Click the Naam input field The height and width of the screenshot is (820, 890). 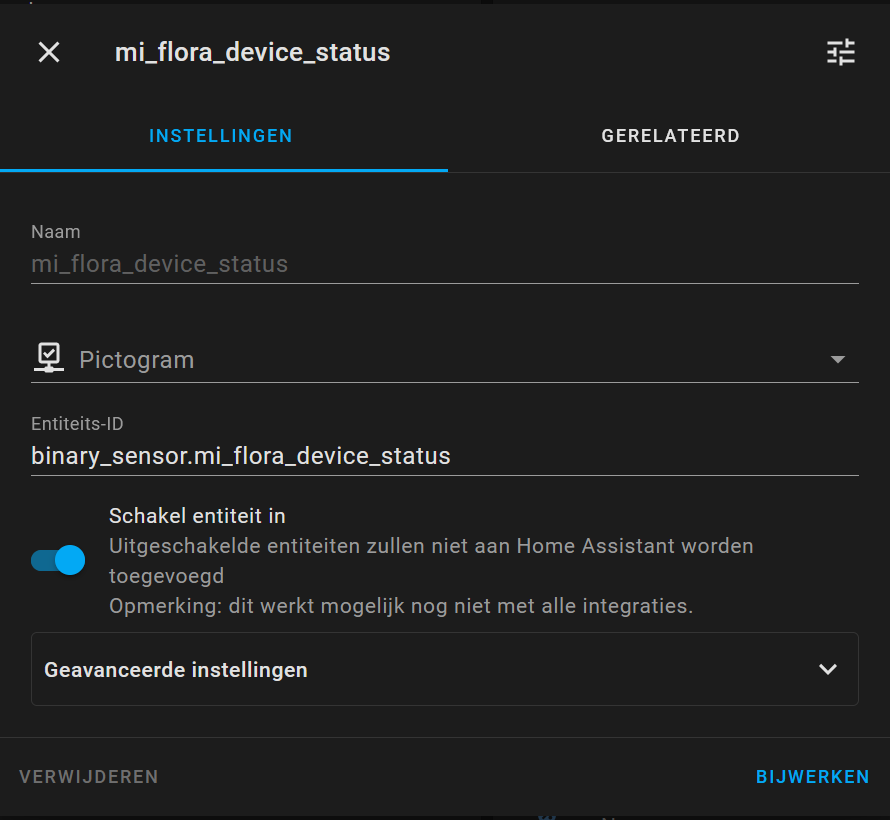coord(445,263)
